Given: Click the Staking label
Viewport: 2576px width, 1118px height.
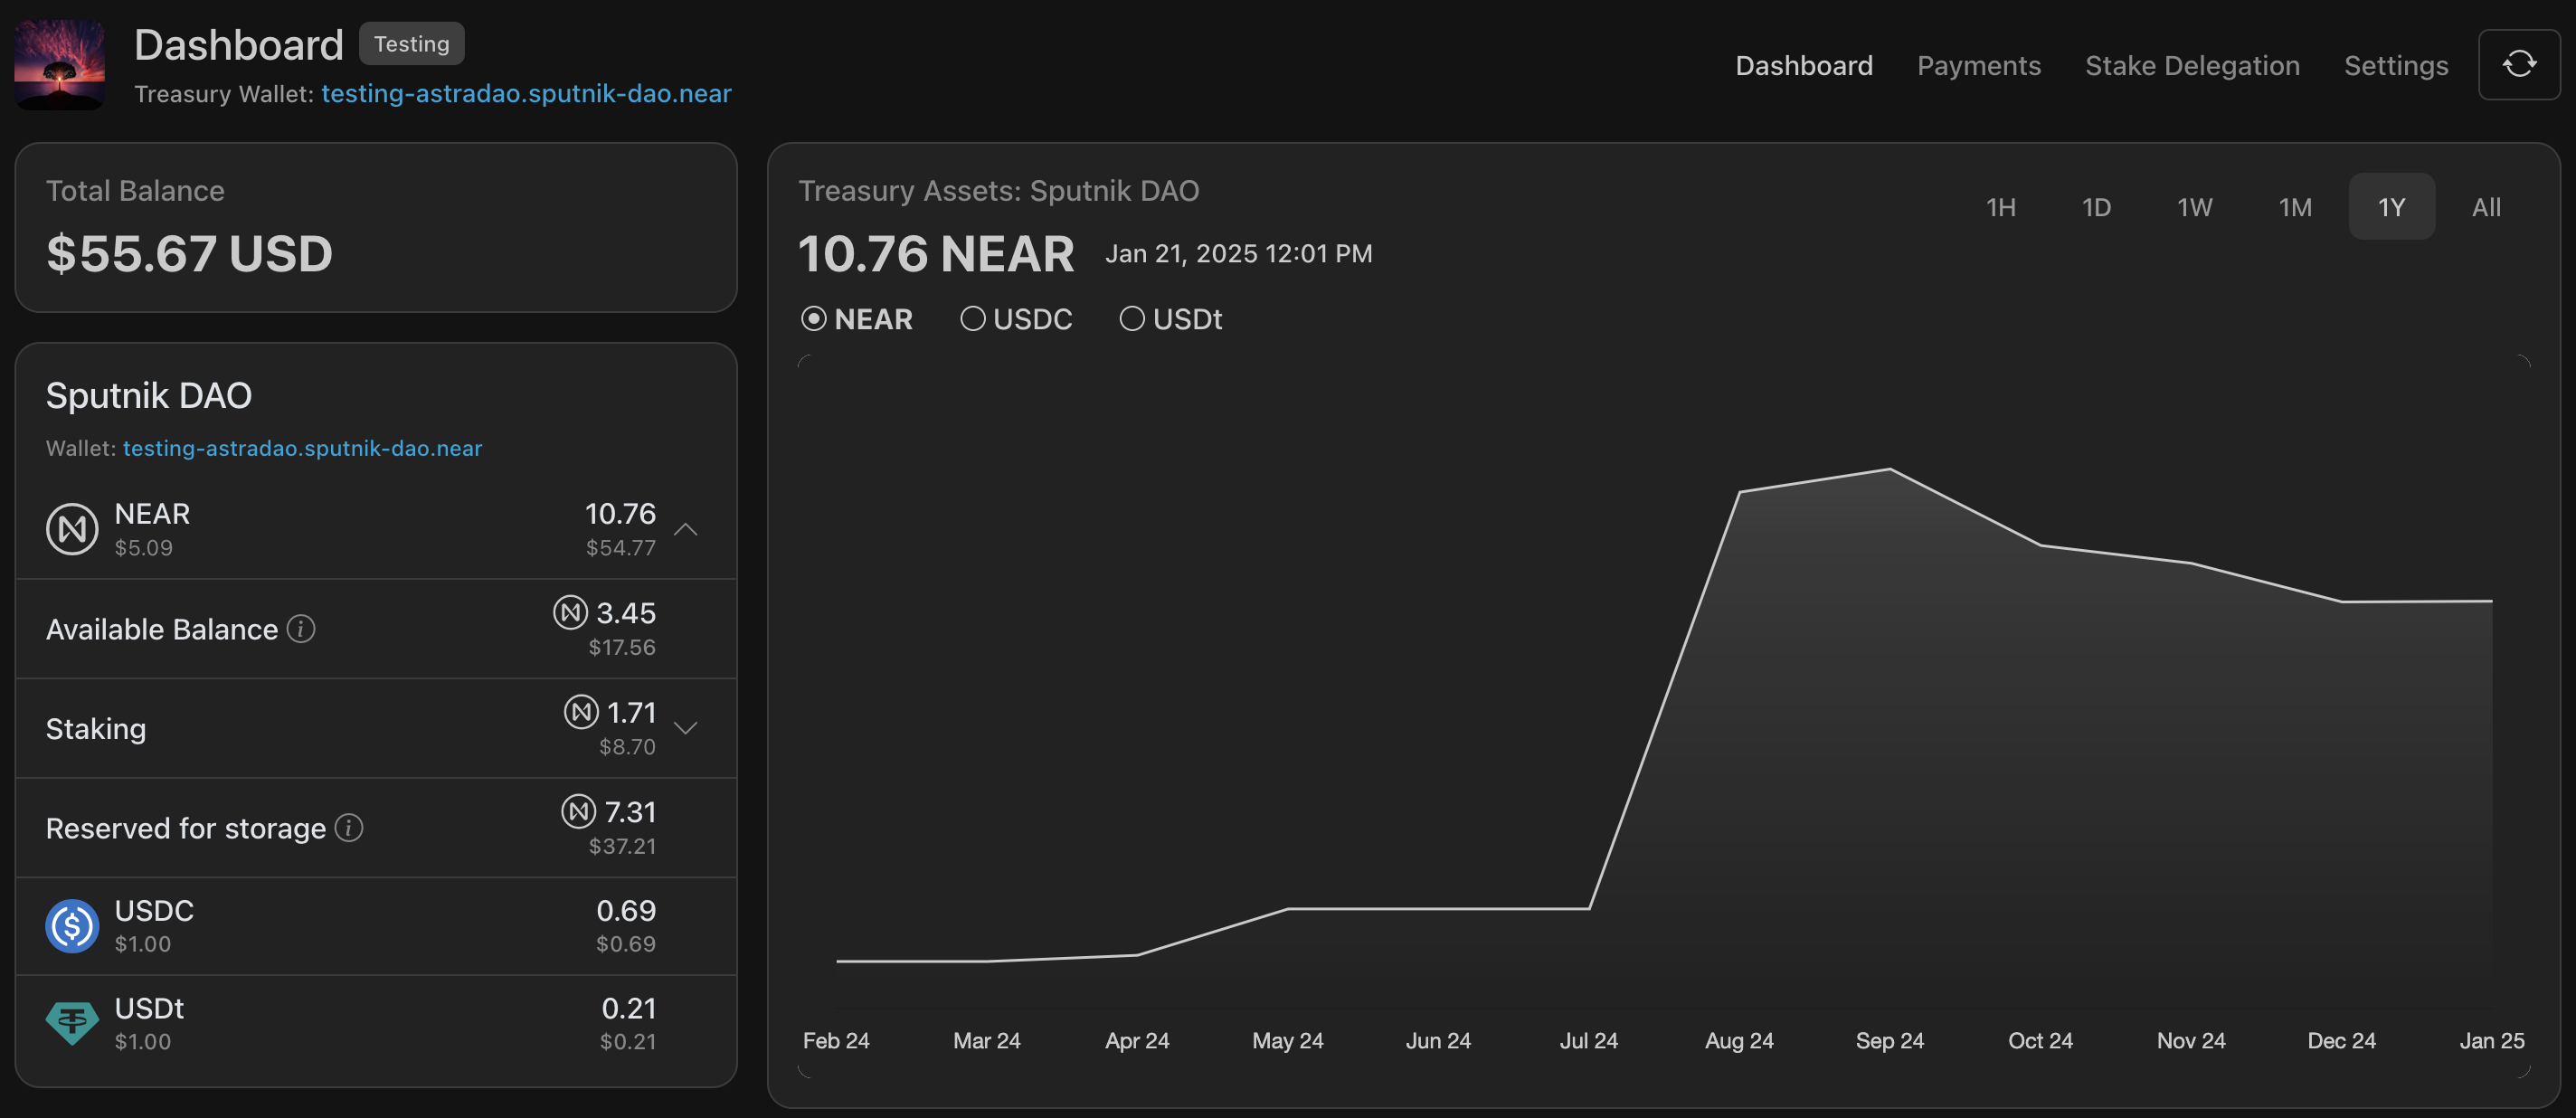Looking at the screenshot, I should pyautogui.click(x=96, y=729).
